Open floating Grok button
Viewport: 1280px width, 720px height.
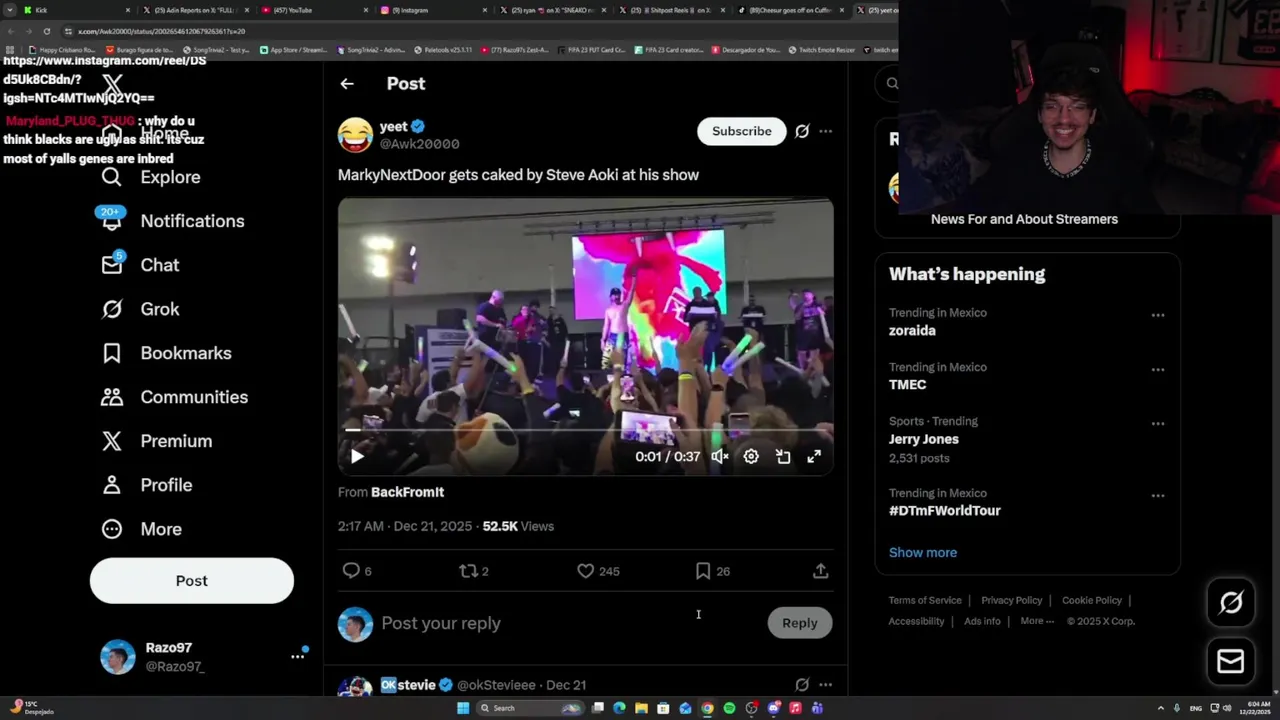(x=1231, y=602)
